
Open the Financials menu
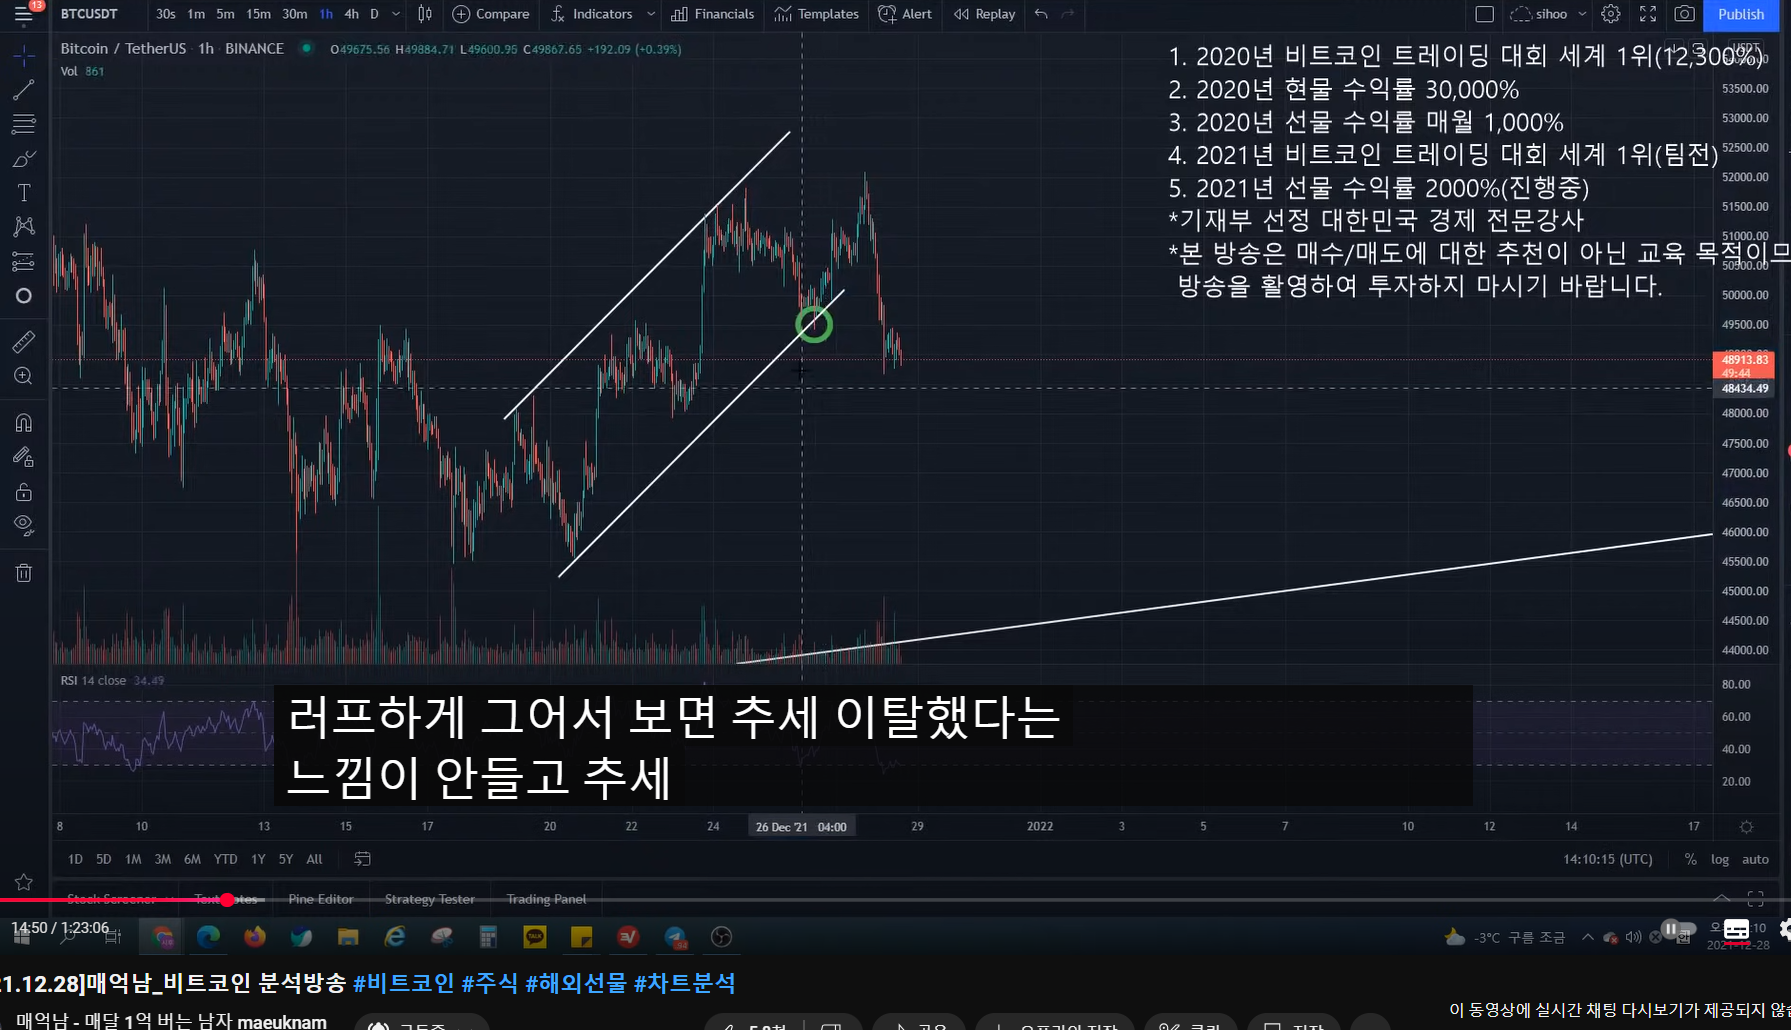pos(712,14)
